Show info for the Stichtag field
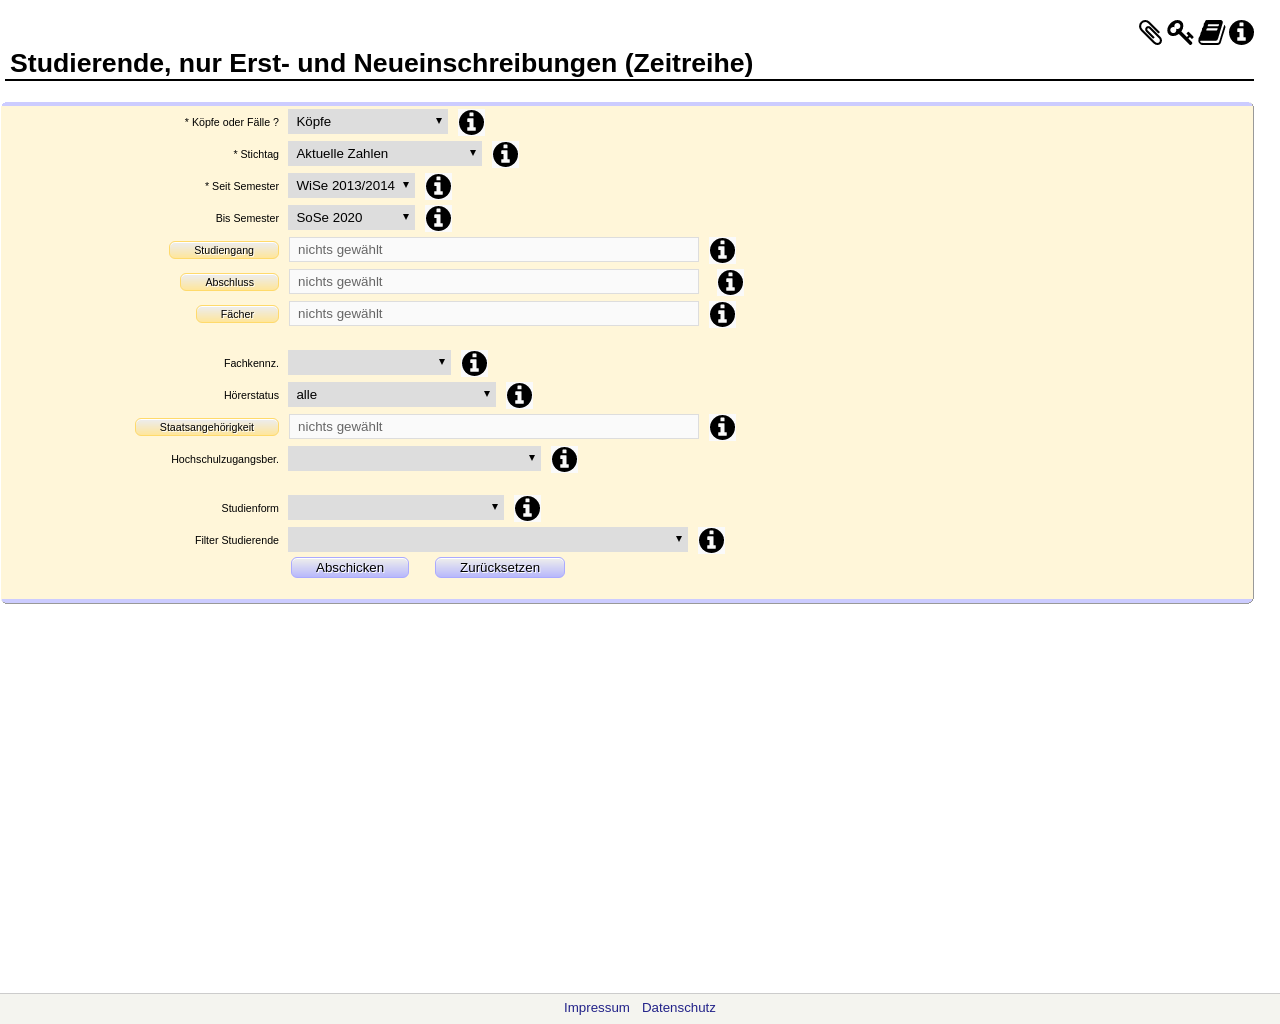 point(505,154)
